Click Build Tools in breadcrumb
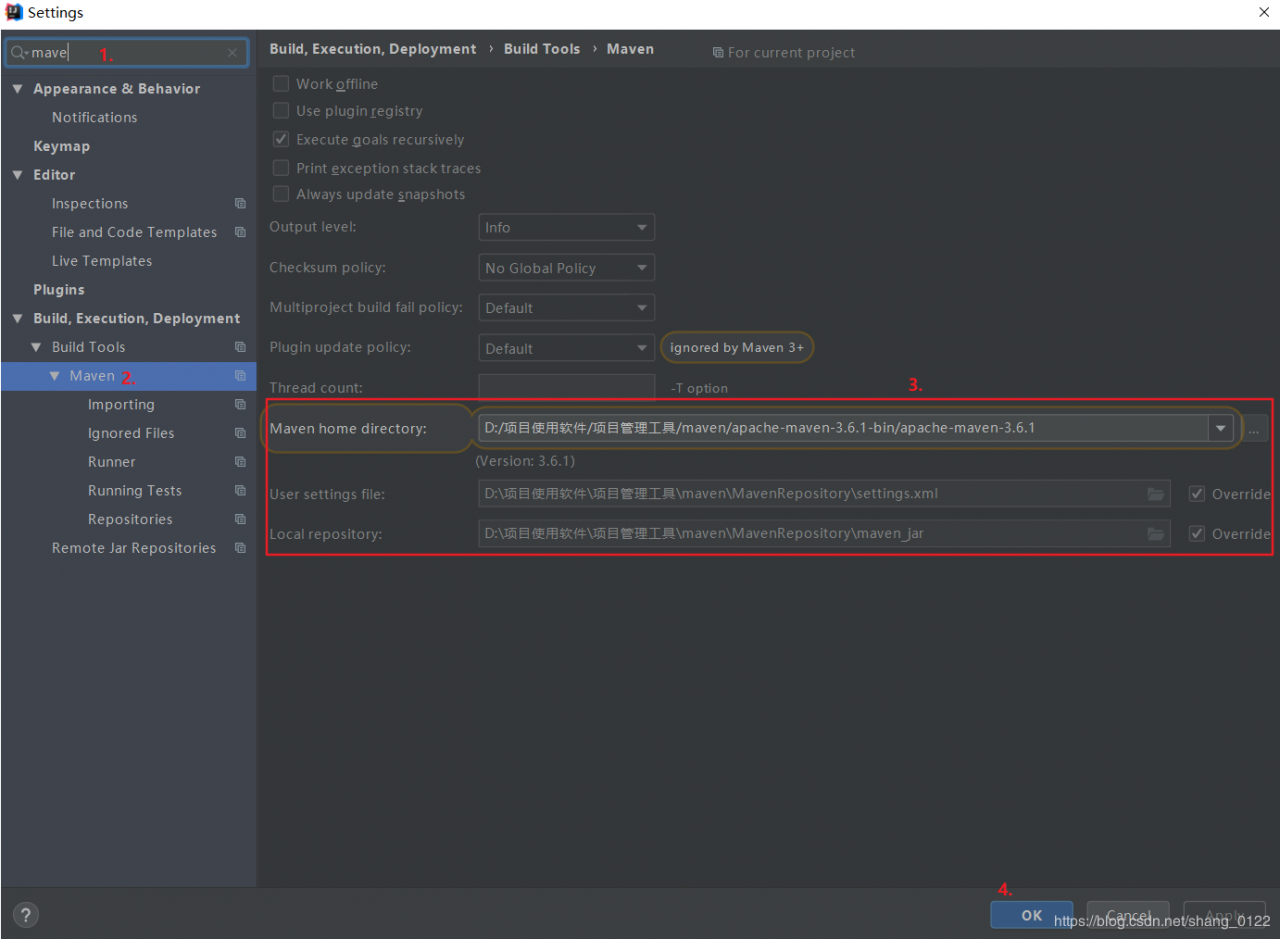This screenshot has width=1280, height=939. (542, 49)
